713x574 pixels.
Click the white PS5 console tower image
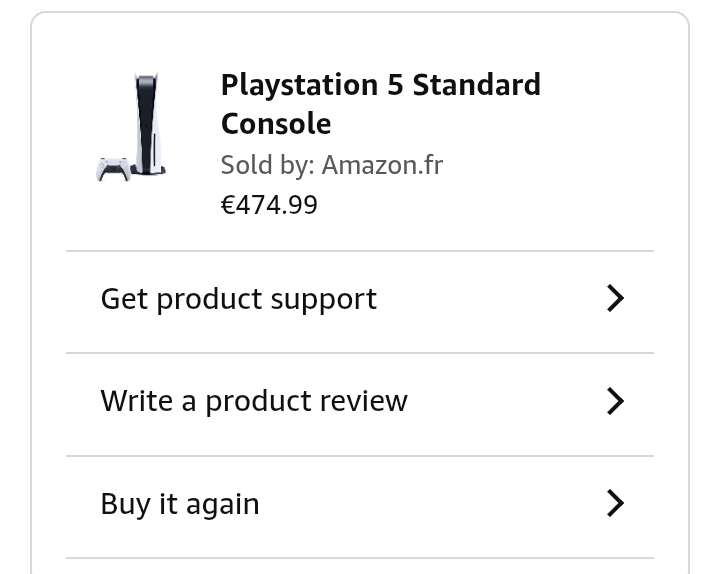[x=147, y=123]
